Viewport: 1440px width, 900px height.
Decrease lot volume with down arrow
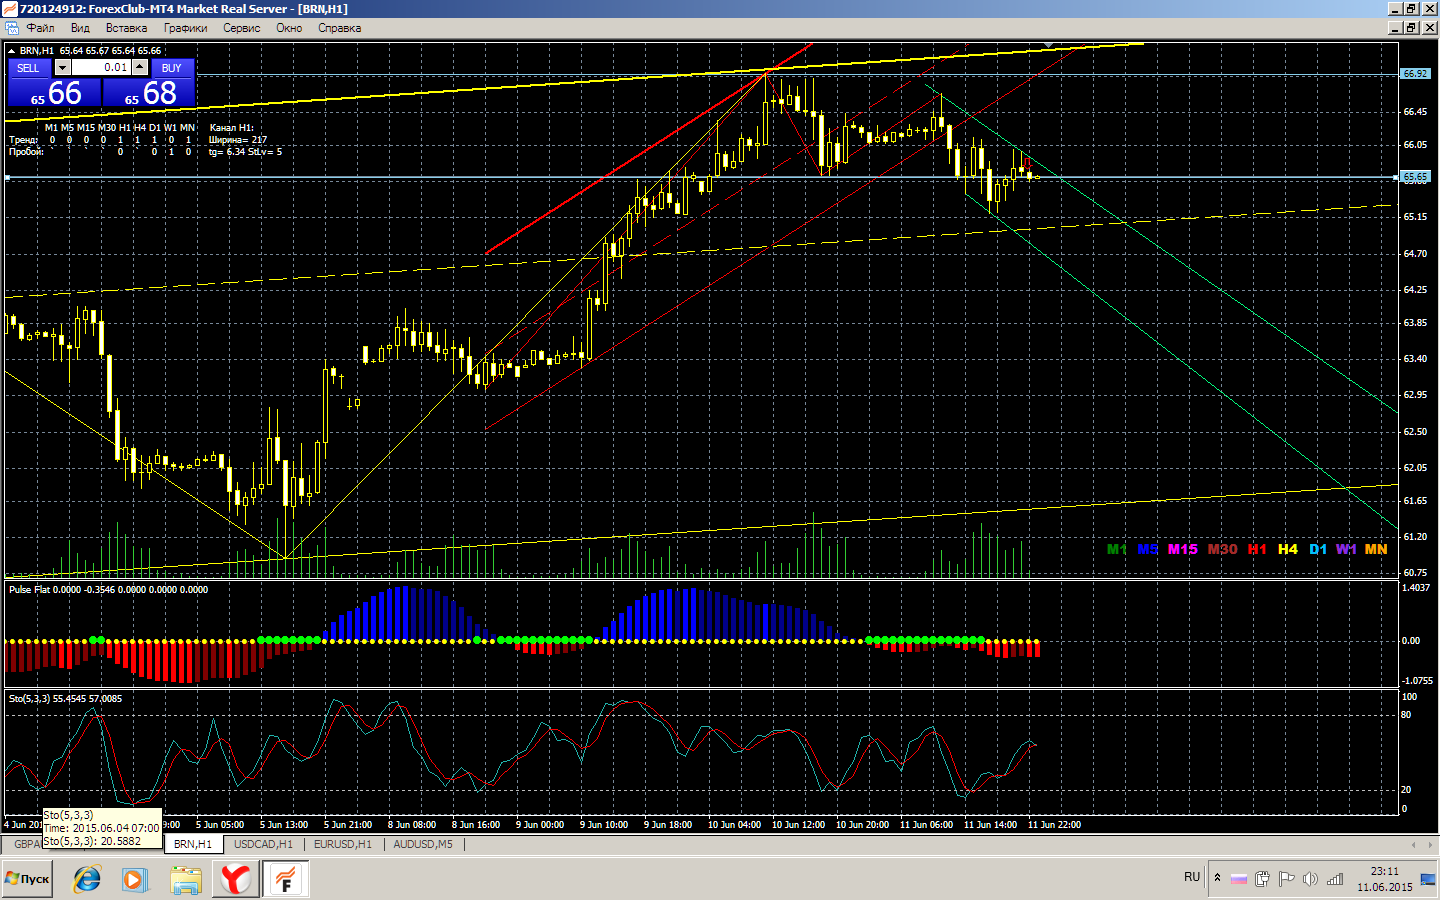(x=62, y=67)
